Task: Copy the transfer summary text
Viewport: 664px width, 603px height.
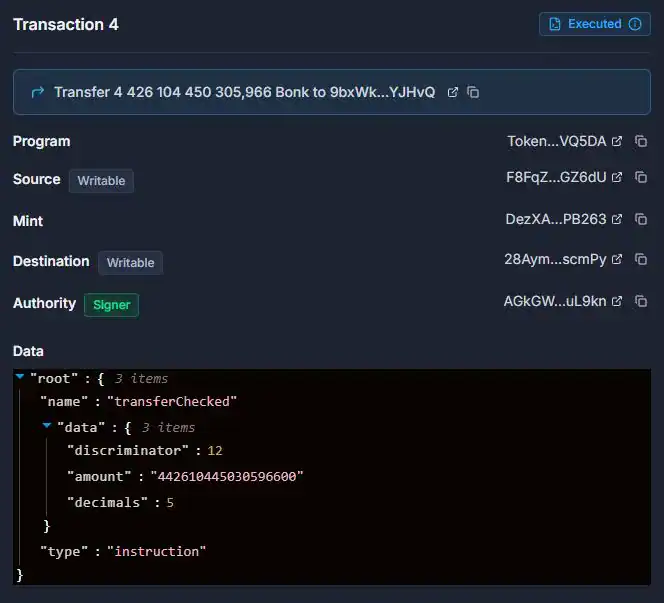Action: pyautogui.click(x=473, y=92)
